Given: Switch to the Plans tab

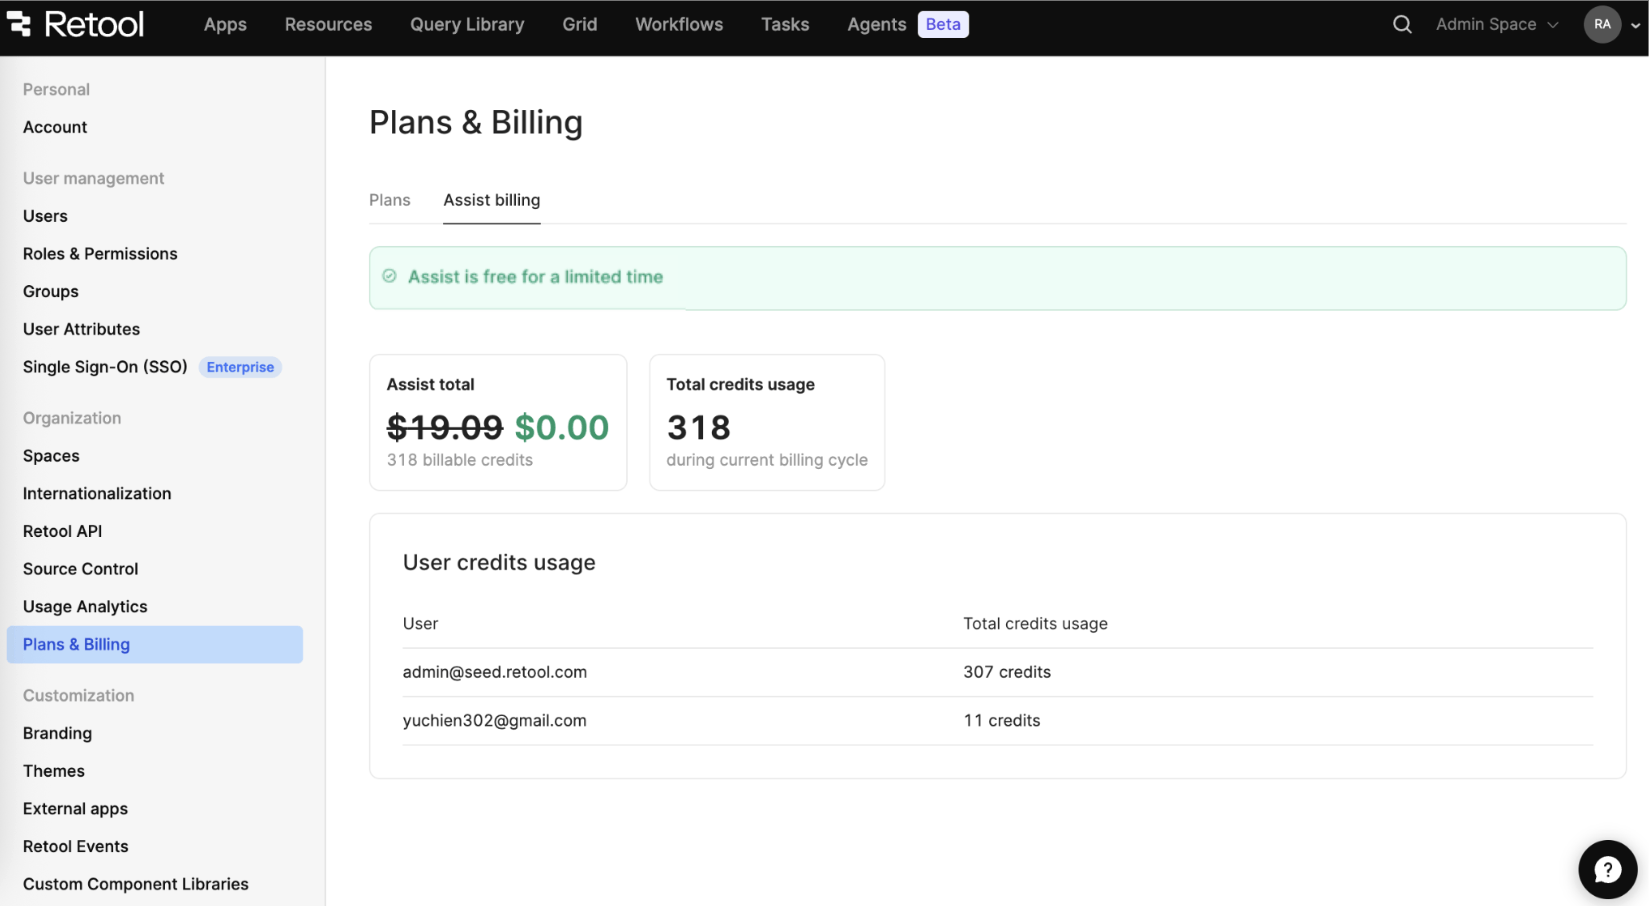Looking at the screenshot, I should (x=389, y=200).
